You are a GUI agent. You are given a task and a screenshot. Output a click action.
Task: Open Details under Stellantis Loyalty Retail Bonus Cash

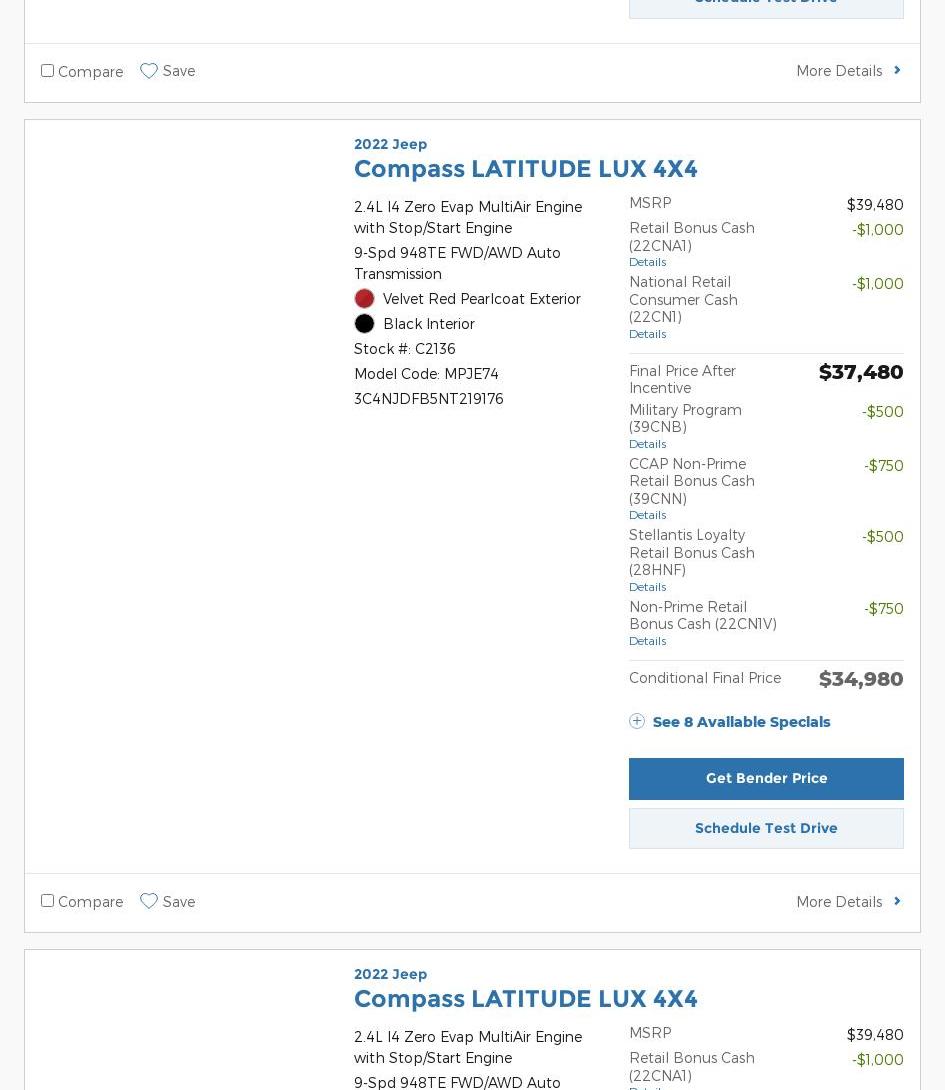tap(647, 587)
